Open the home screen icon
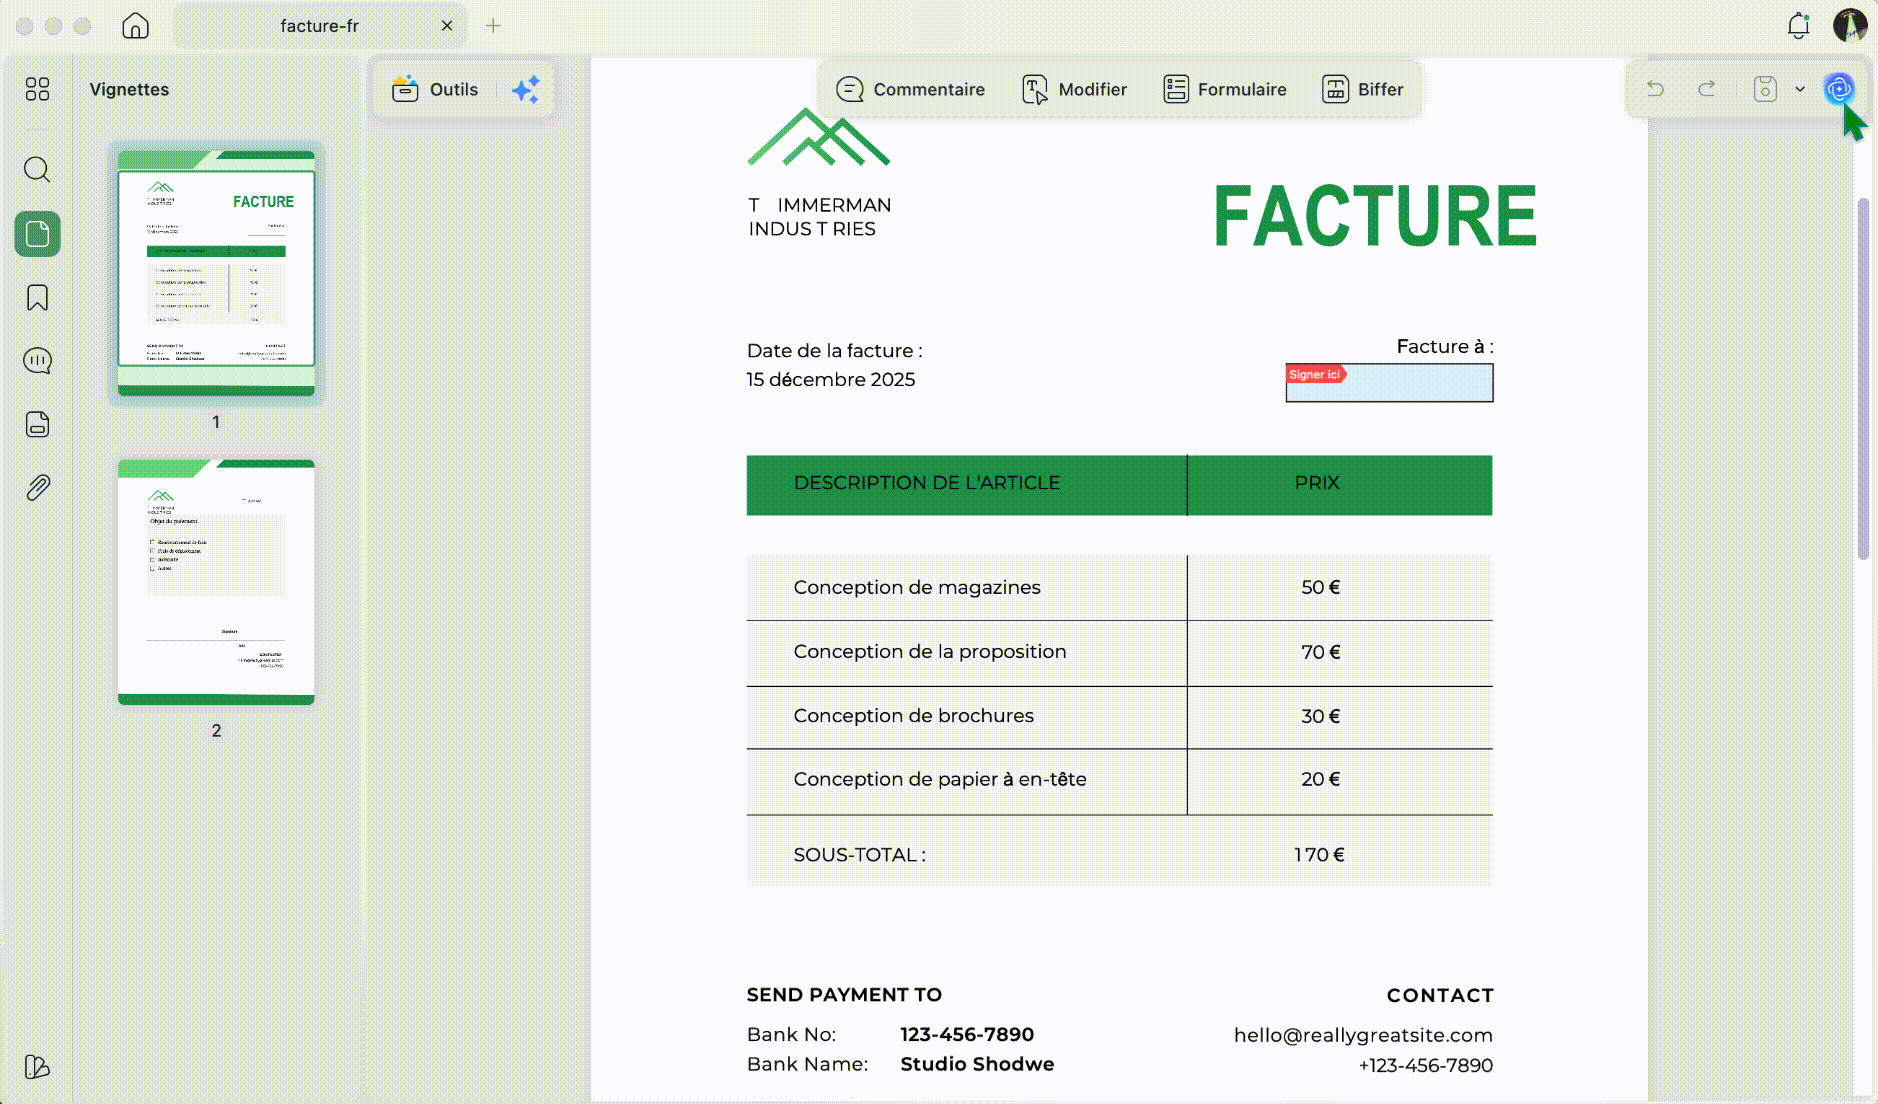 pyautogui.click(x=135, y=26)
